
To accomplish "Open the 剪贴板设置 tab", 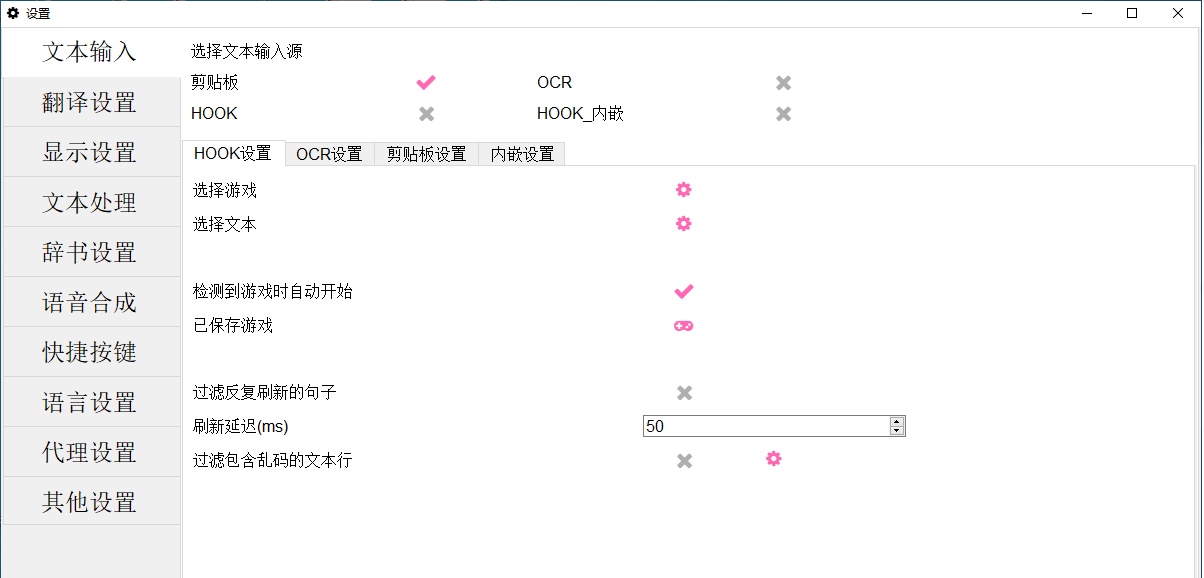I will tap(424, 153).
